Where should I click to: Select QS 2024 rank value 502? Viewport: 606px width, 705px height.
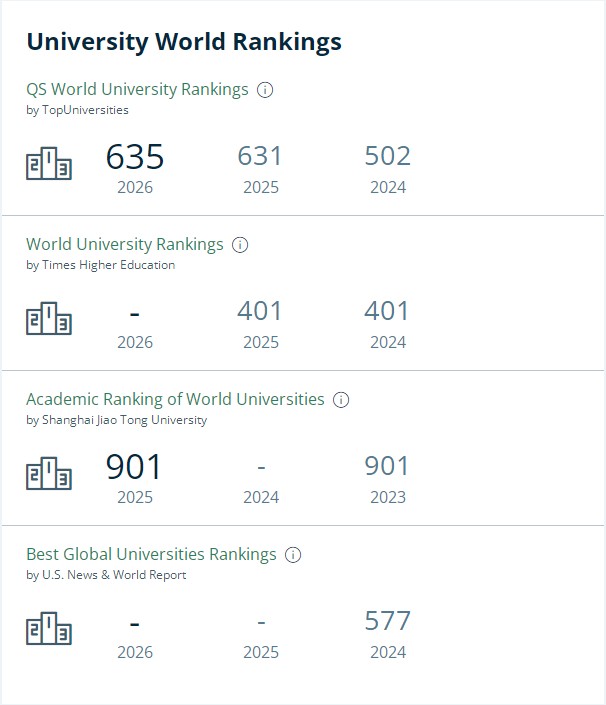click(388, 156)
